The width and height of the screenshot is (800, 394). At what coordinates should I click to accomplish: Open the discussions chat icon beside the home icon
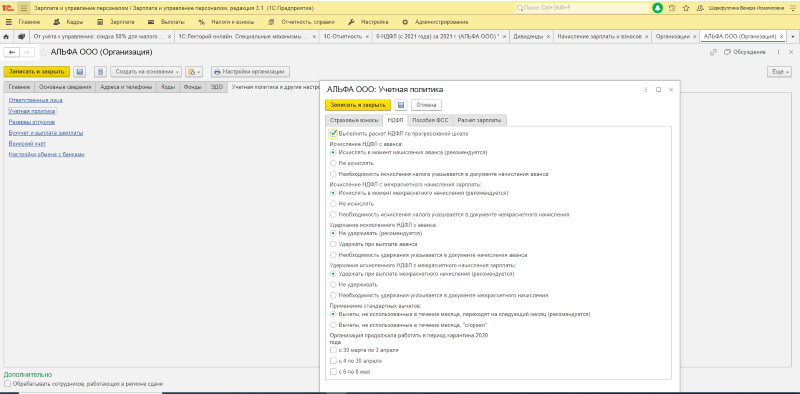tap(21, 37)
